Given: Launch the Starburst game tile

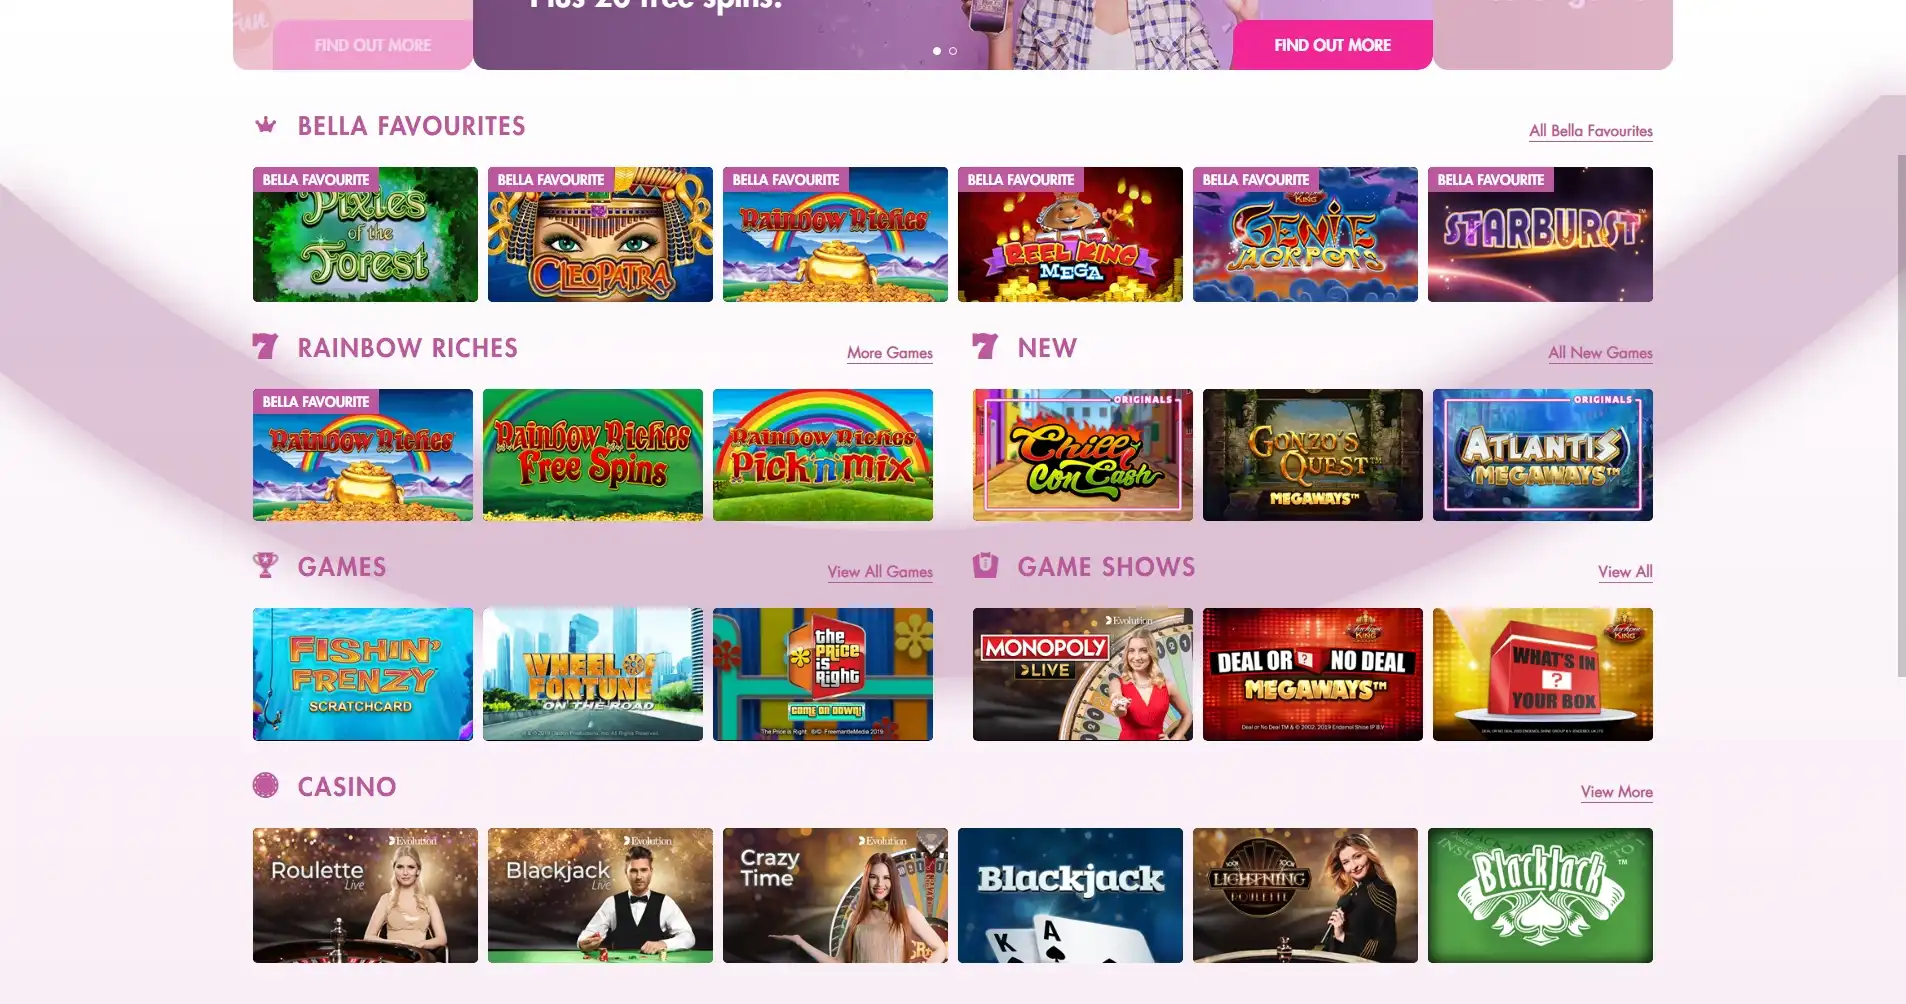Looking at the screenshot, I should [1540, 234].
